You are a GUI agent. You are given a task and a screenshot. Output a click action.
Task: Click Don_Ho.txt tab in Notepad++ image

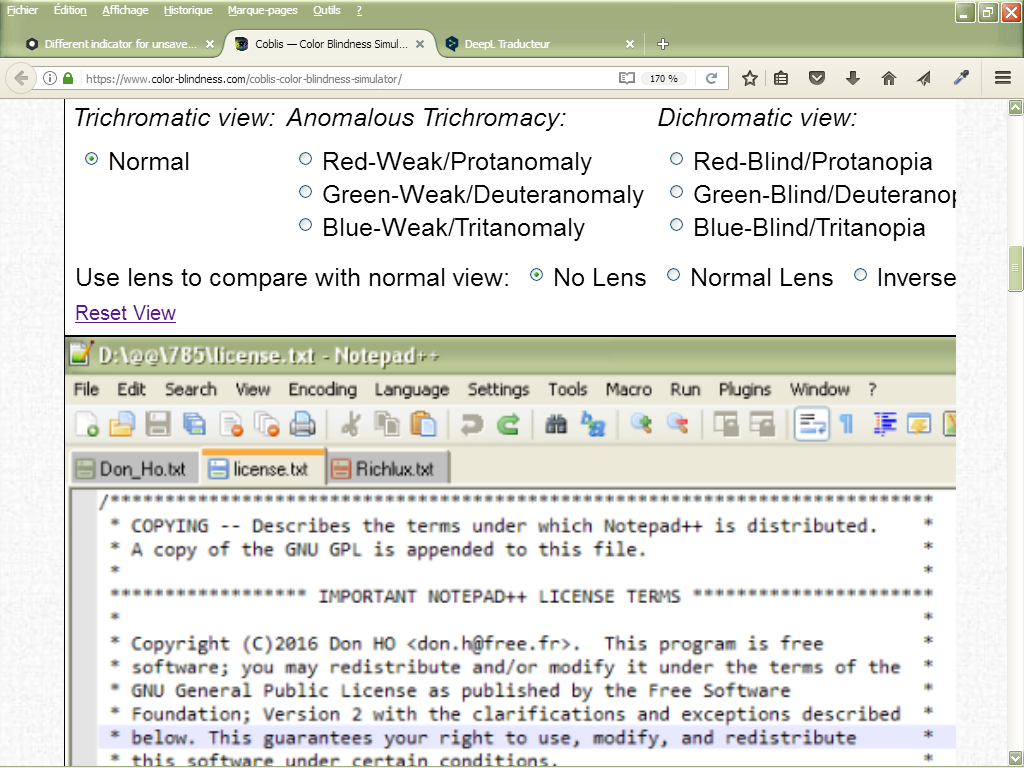click(135, 469)
